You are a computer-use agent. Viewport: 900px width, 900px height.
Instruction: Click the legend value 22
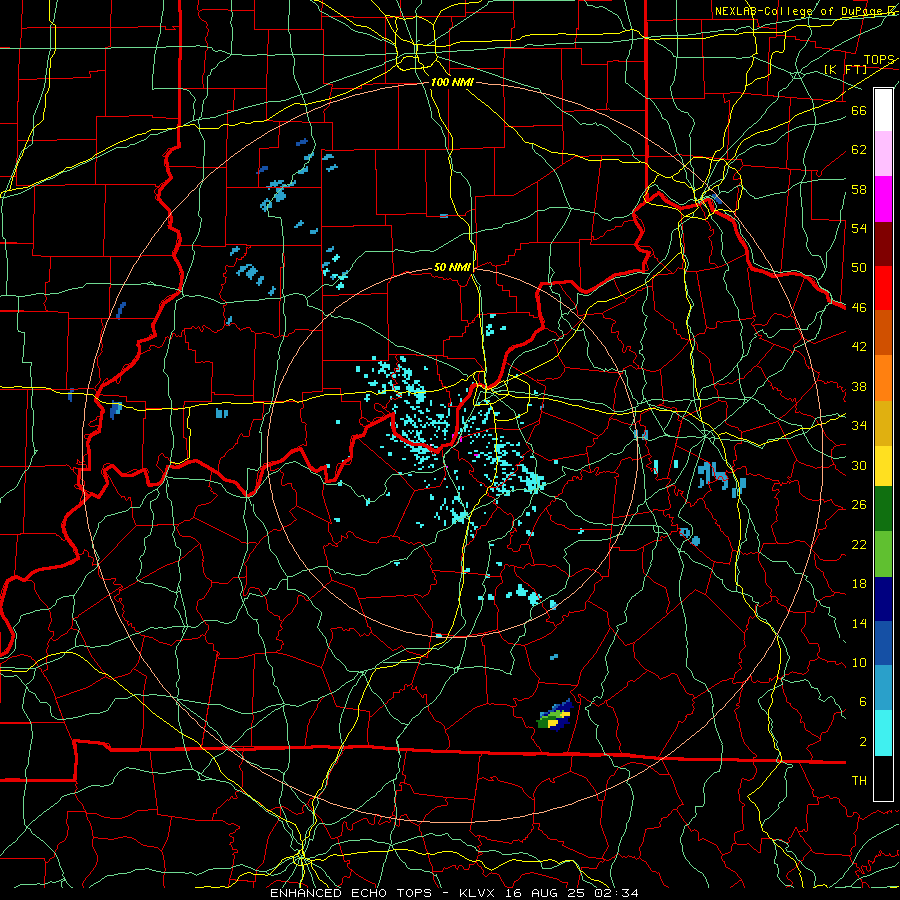(859, 544)
